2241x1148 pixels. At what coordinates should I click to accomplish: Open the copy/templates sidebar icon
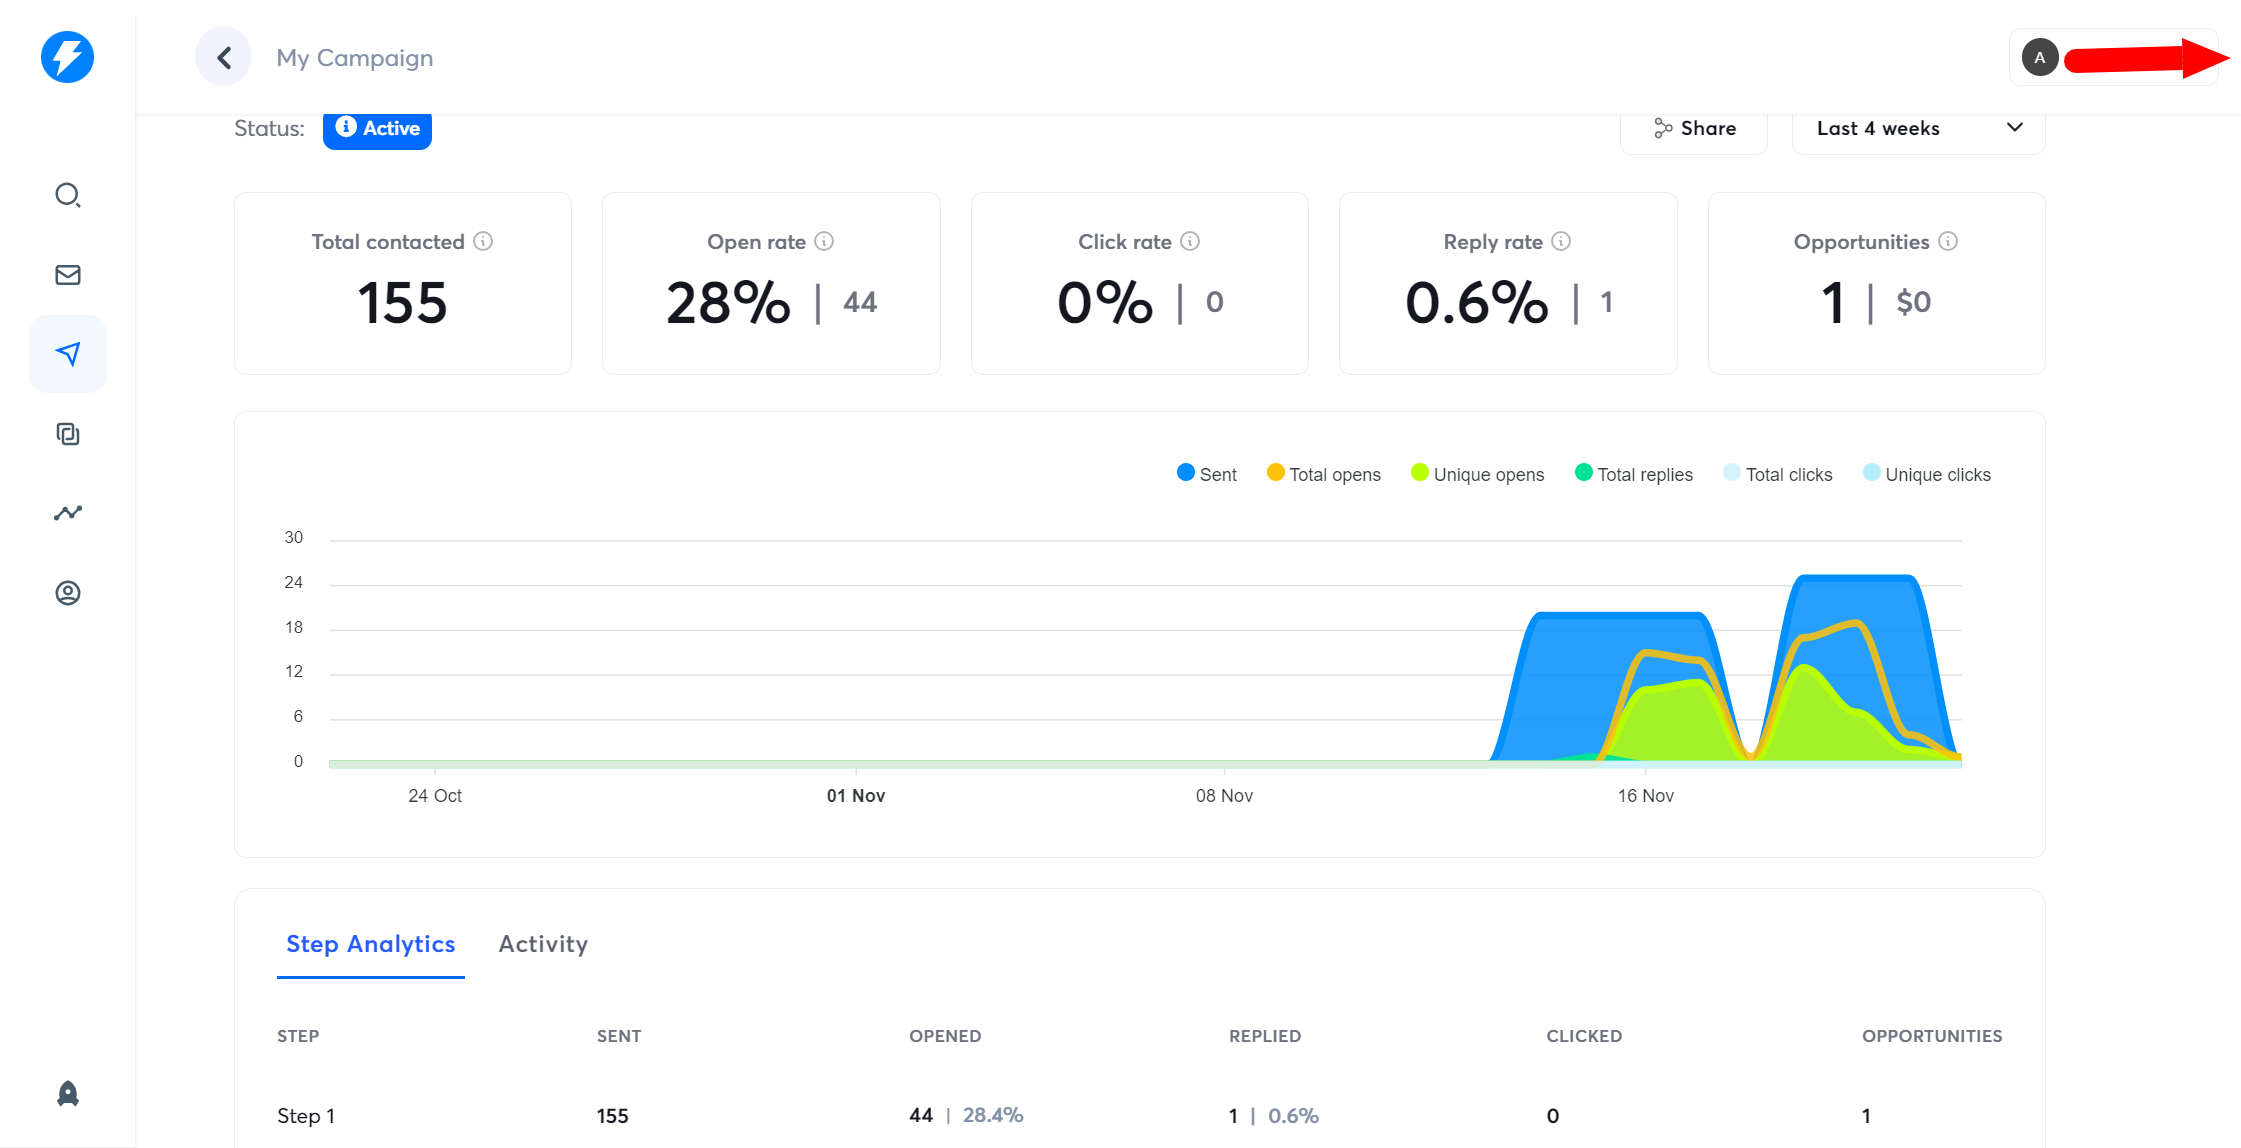pyautogui.click(x=67, y=434)
